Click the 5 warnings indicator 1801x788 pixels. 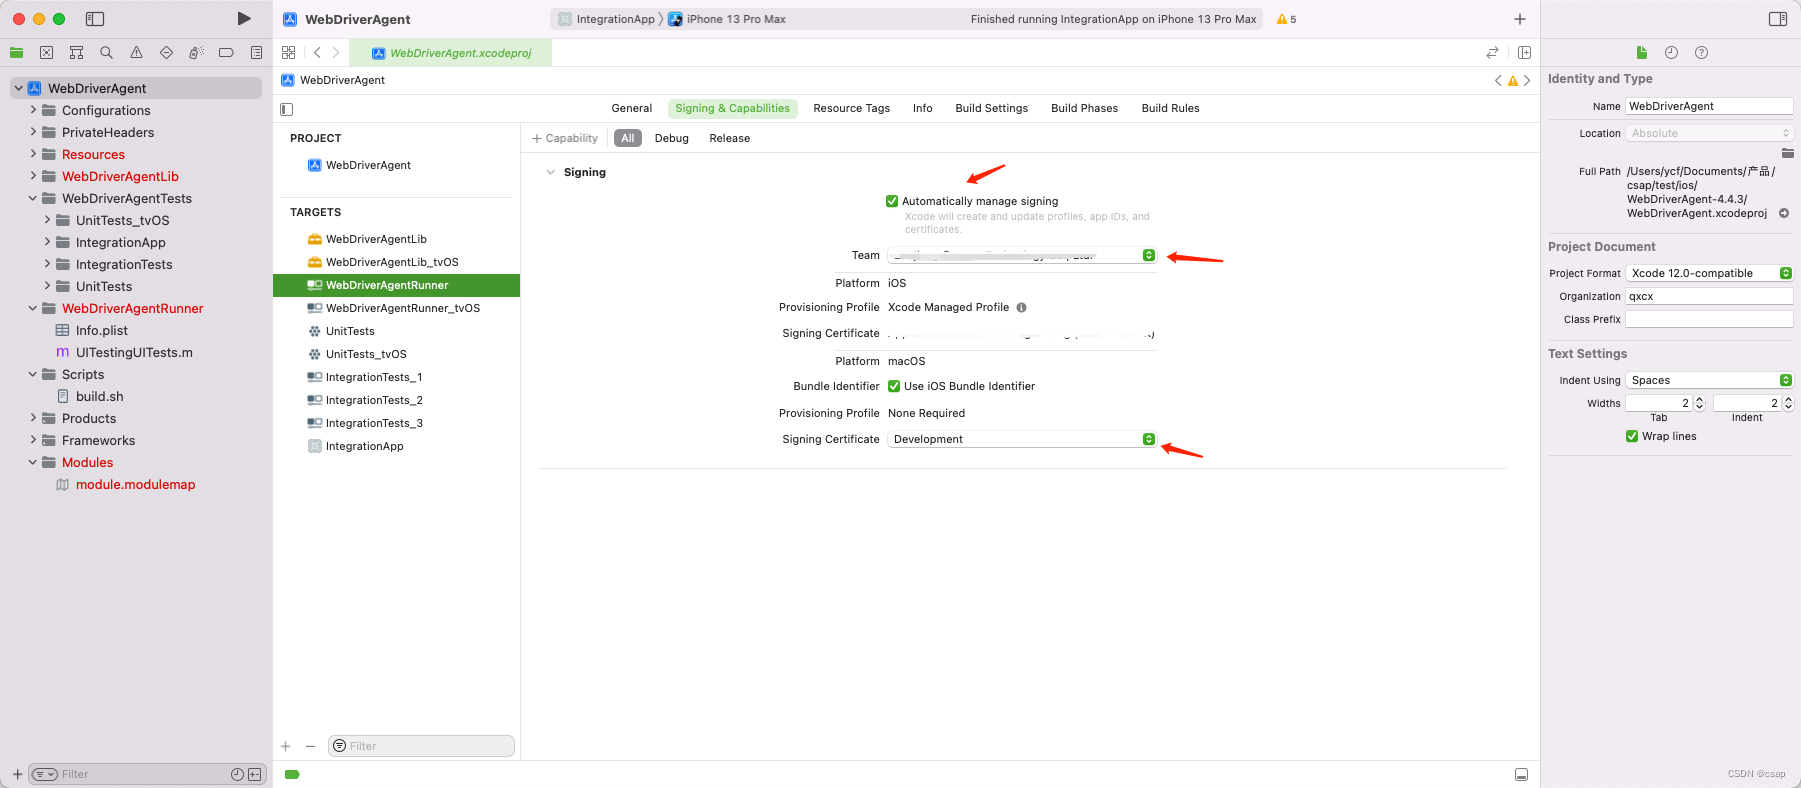[1287, 19]
